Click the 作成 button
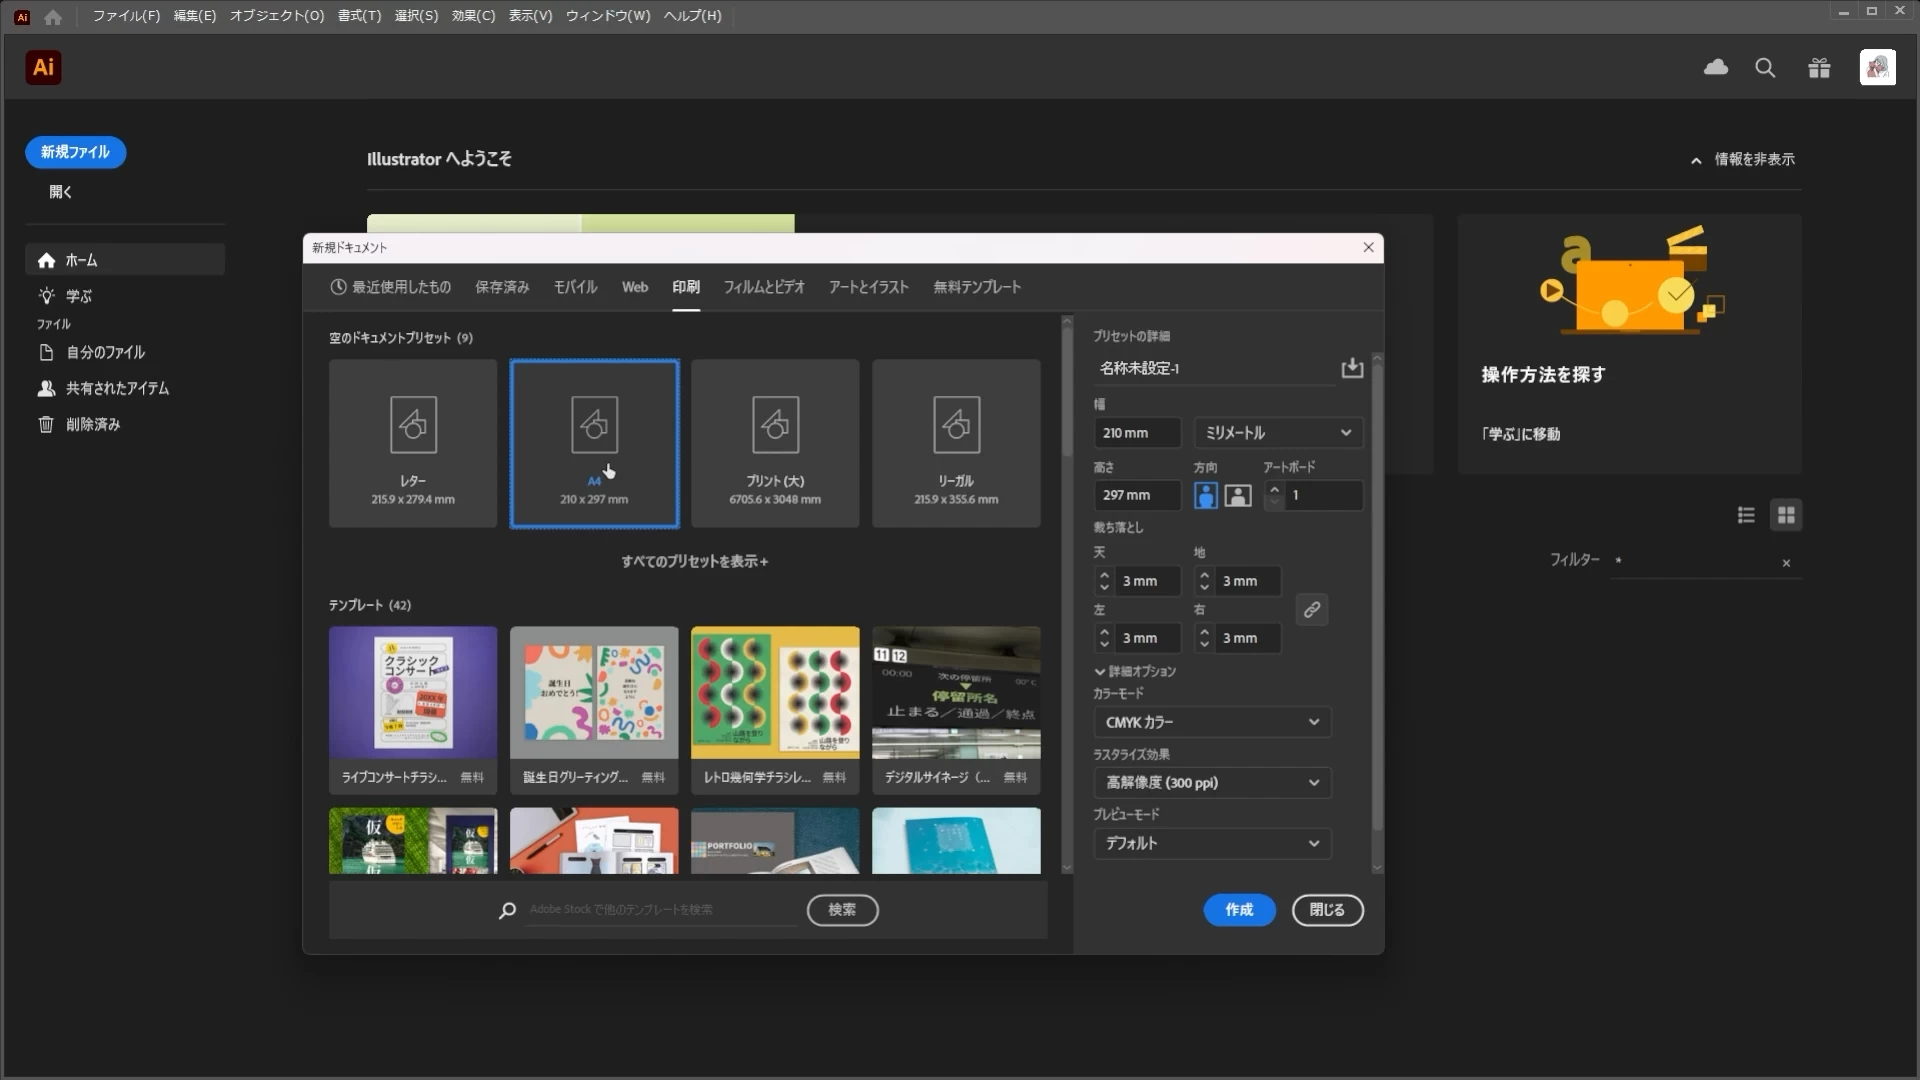Viewport: 1920px width, 1080px height. click(x=1239, y=910)
